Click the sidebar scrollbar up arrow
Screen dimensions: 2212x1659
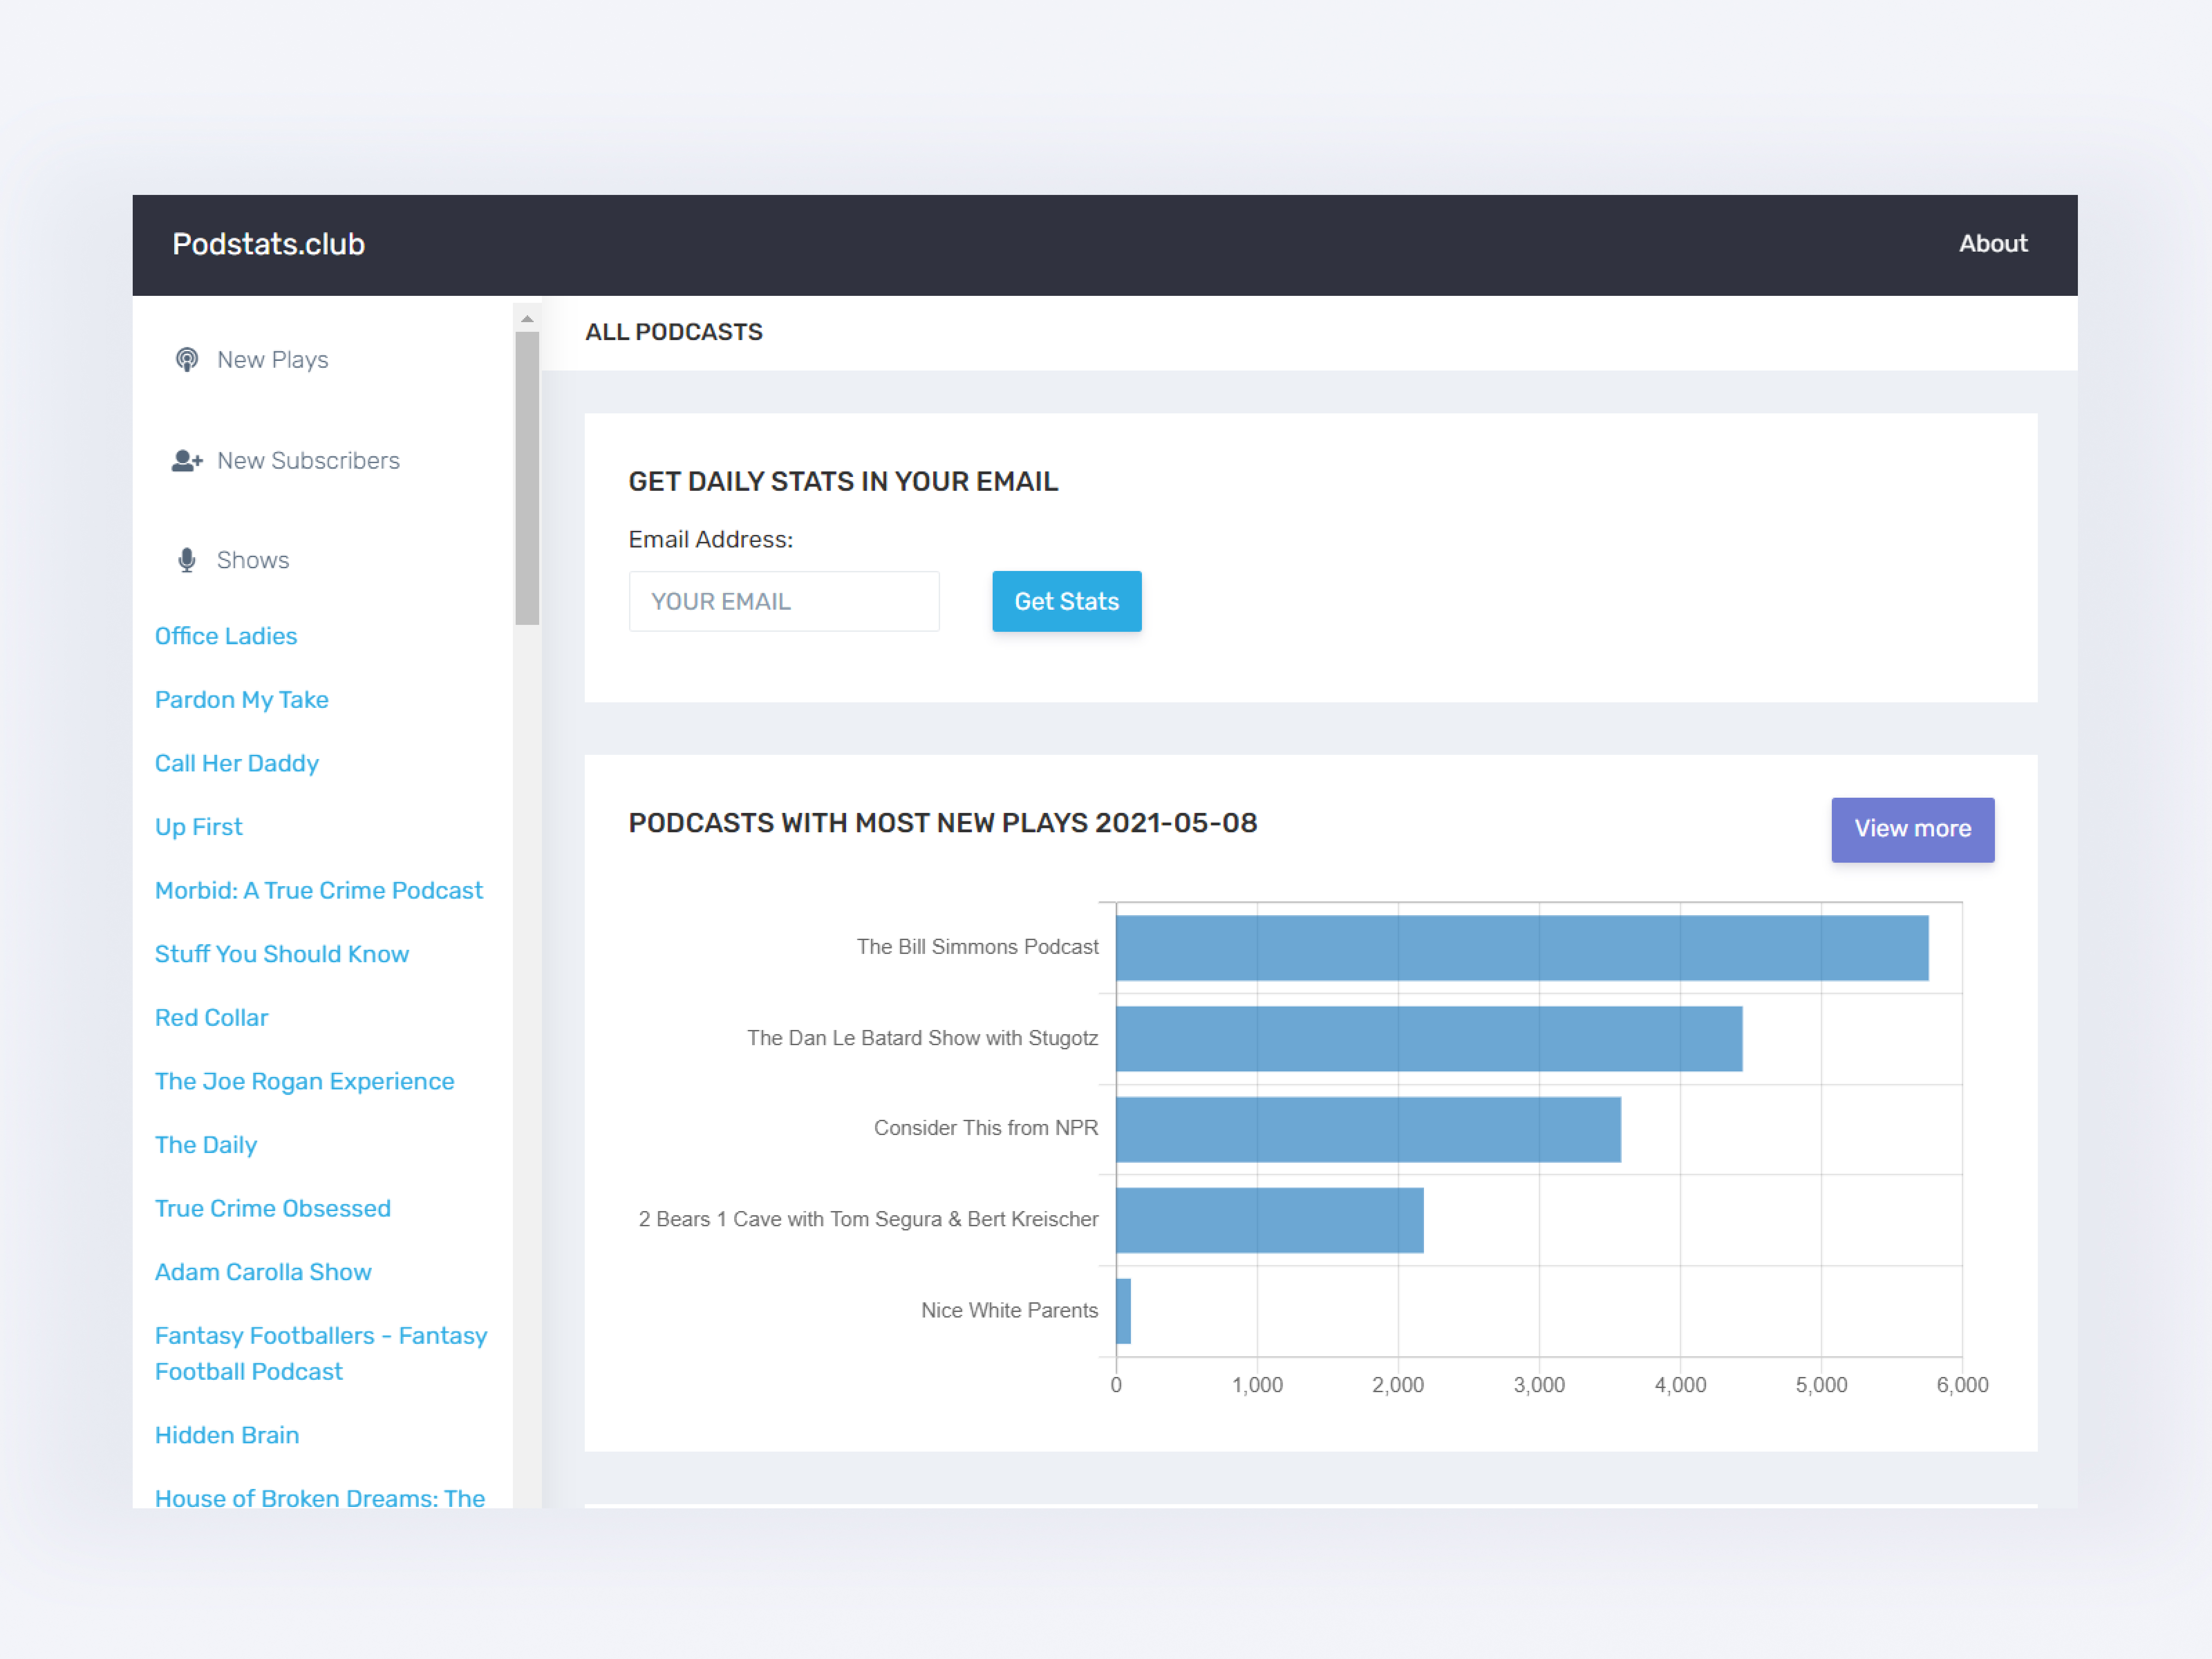pyautogui.click(x=527, y=319)
